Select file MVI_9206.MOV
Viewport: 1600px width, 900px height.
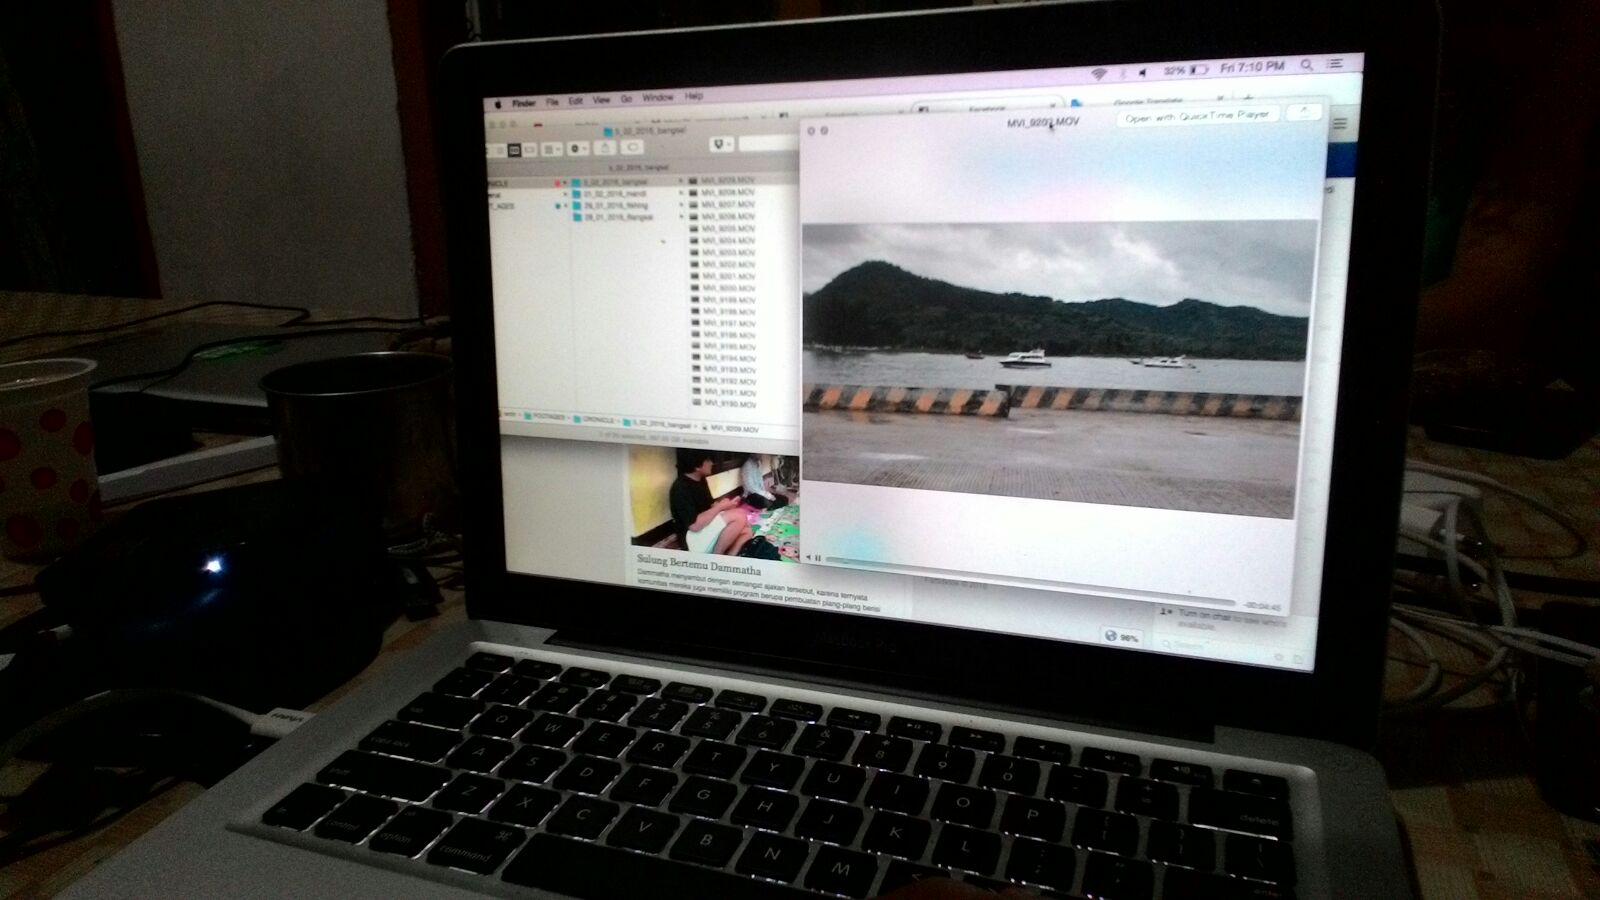[722, 216]
